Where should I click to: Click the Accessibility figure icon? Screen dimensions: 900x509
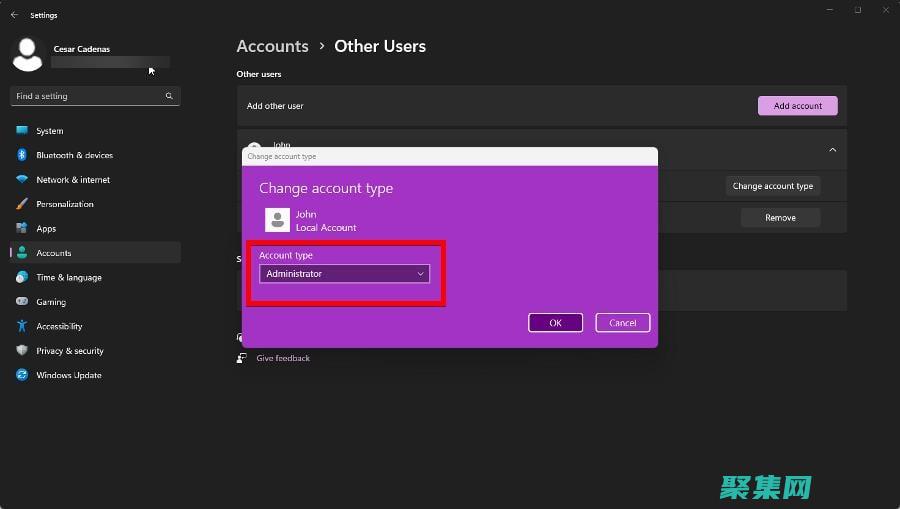click(x=22, y=326)
